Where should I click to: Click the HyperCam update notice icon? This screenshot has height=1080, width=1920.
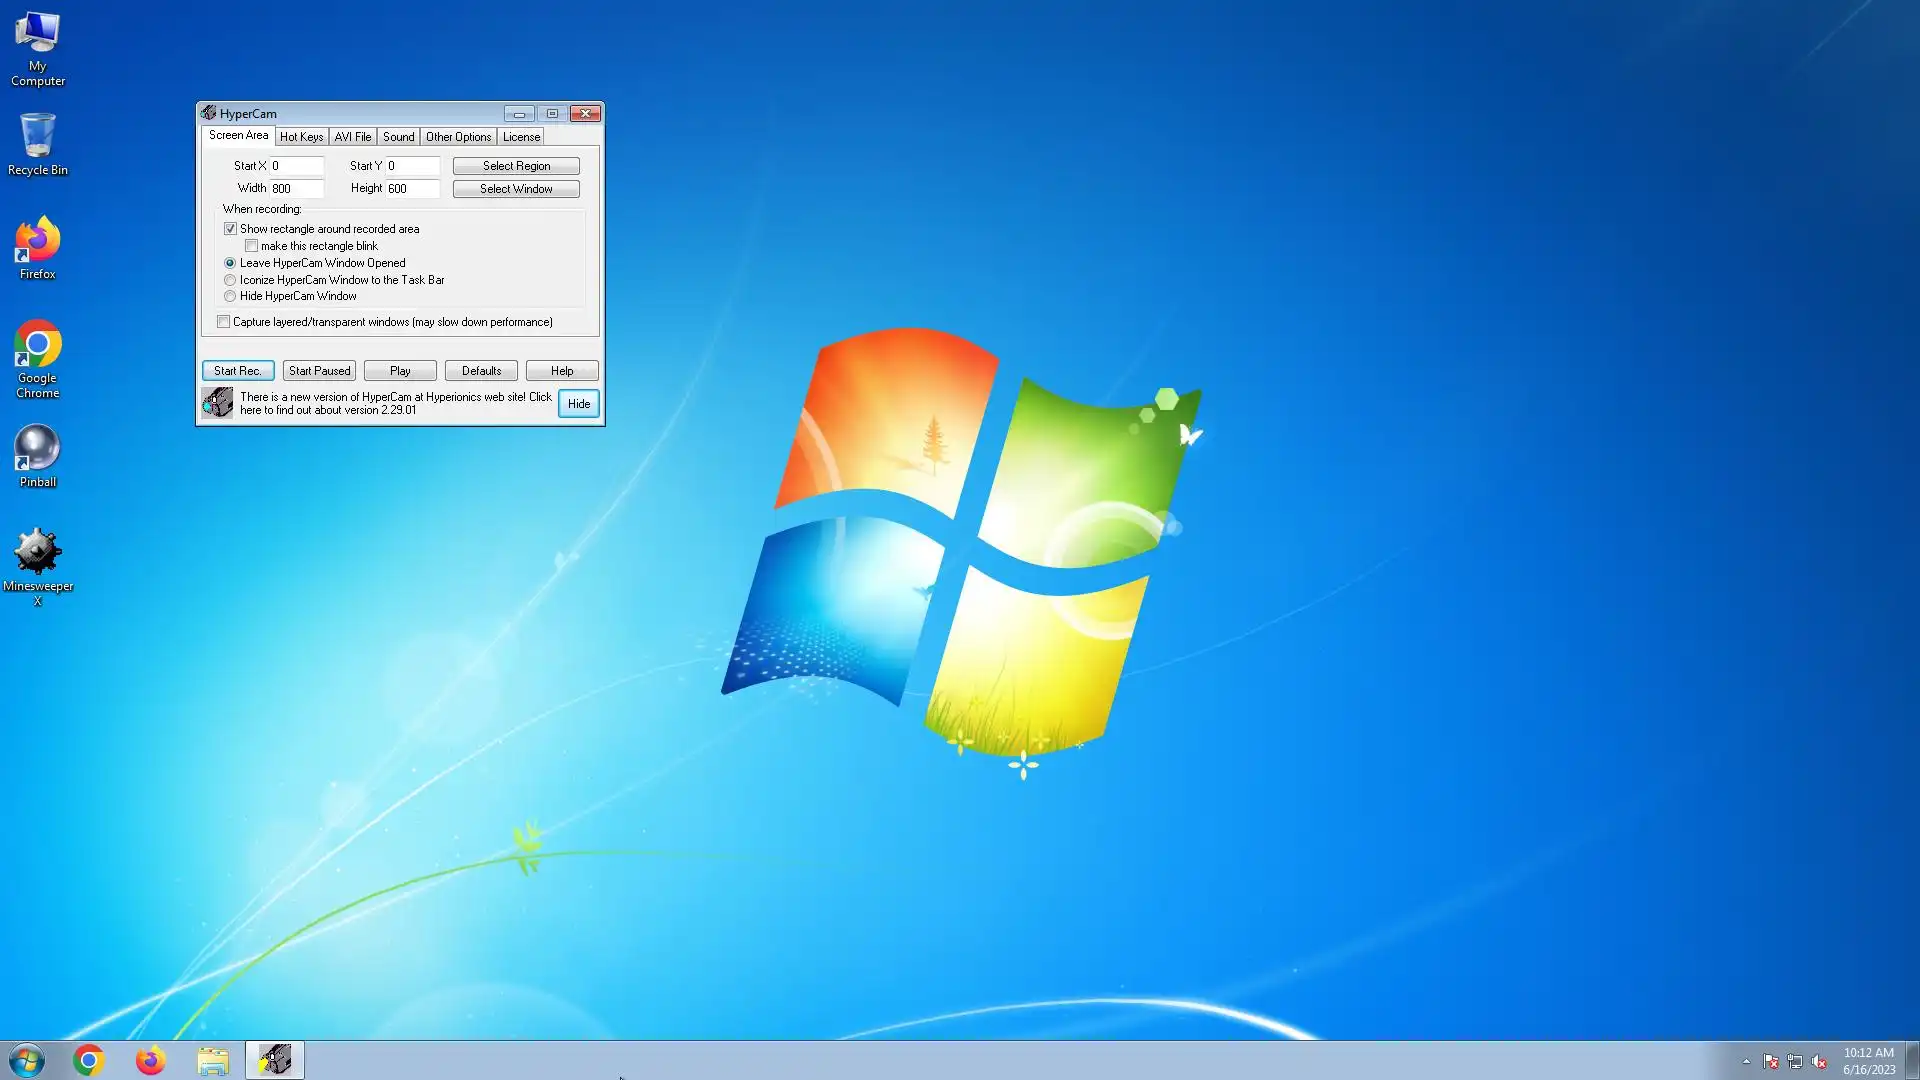click(217, 403)
